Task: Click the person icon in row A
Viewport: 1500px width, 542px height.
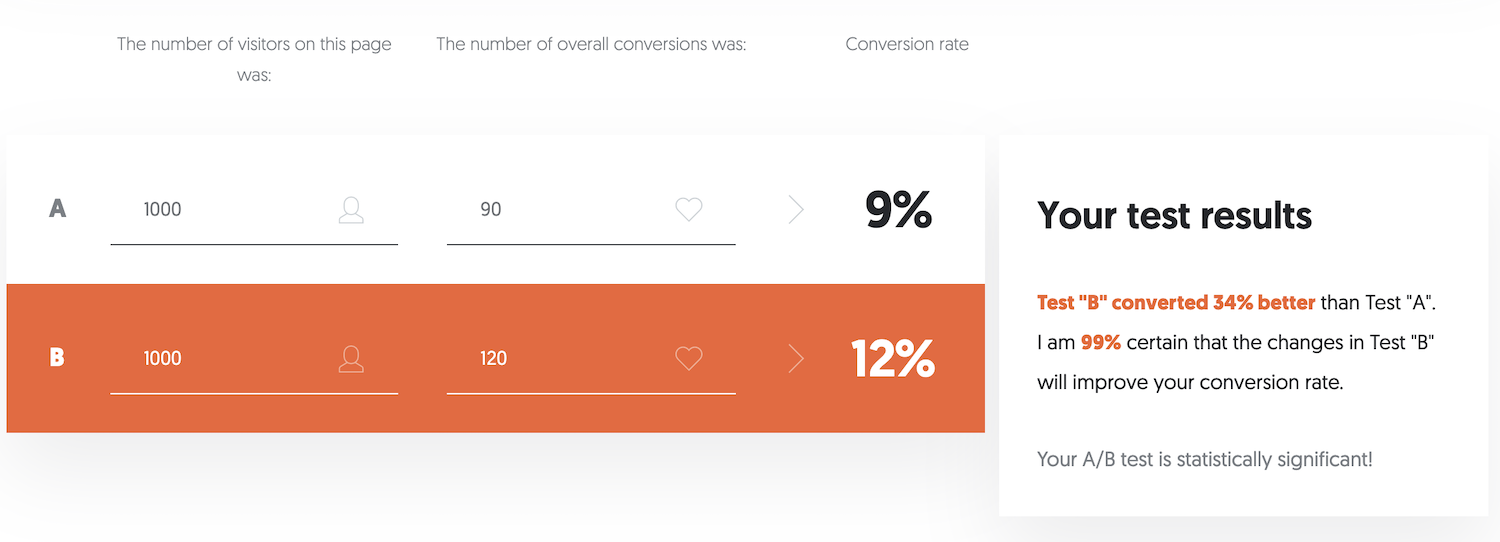Action: 351,209
